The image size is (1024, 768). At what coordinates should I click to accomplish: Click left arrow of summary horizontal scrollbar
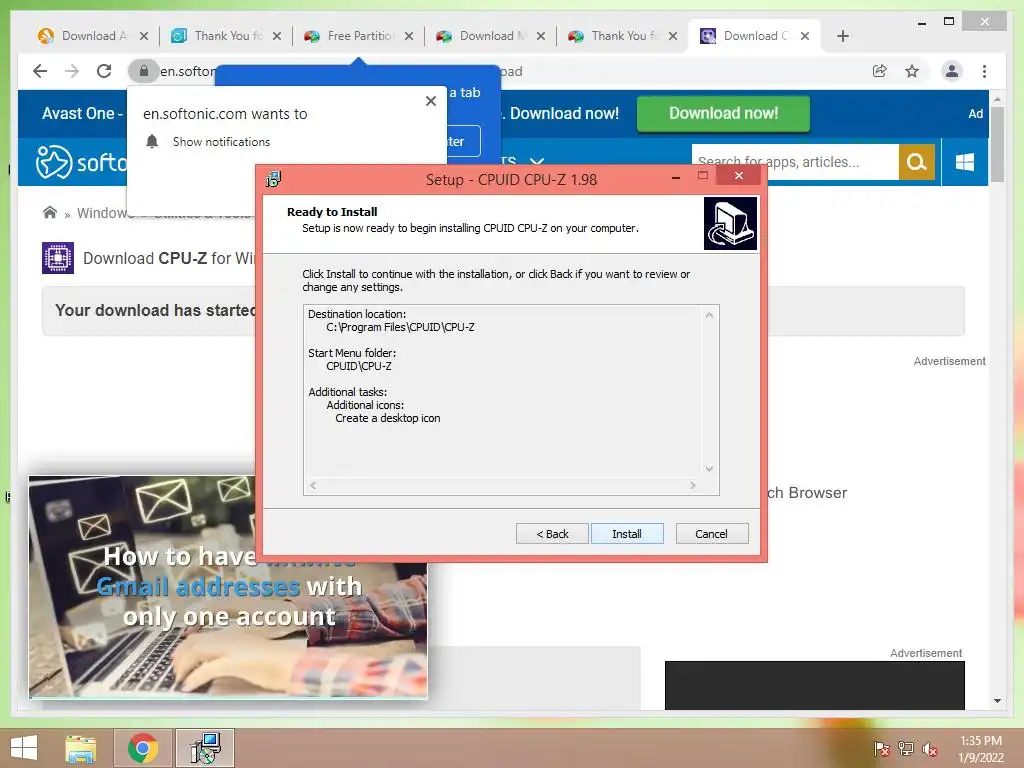pyautogui.click(x=313, y=485)
